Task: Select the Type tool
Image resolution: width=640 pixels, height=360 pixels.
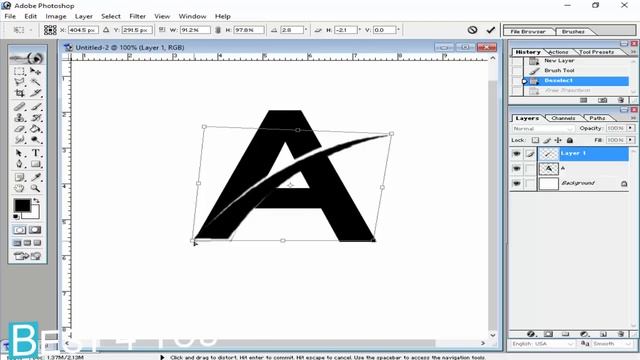Action: [x=36, y=153]
